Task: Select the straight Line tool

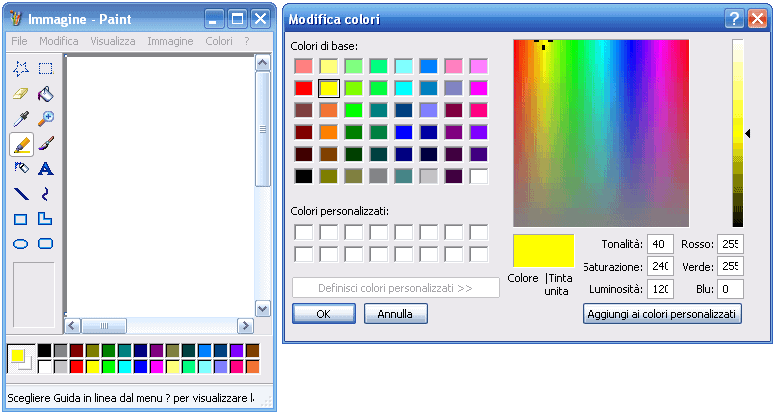Action: click(21, 194)
